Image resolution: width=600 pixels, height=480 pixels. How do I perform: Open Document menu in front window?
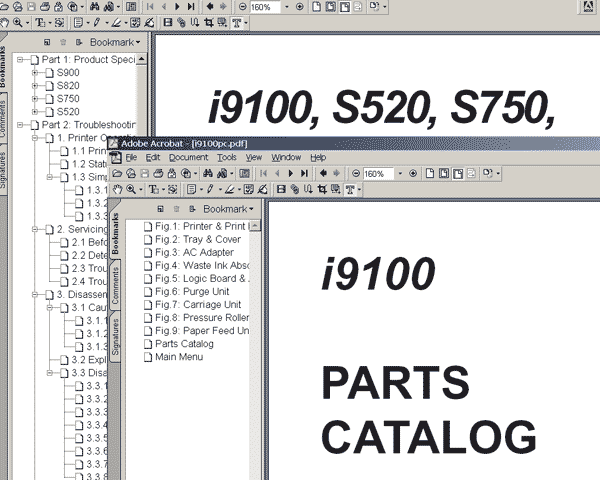pyautogui.click(x=189, y=157)
